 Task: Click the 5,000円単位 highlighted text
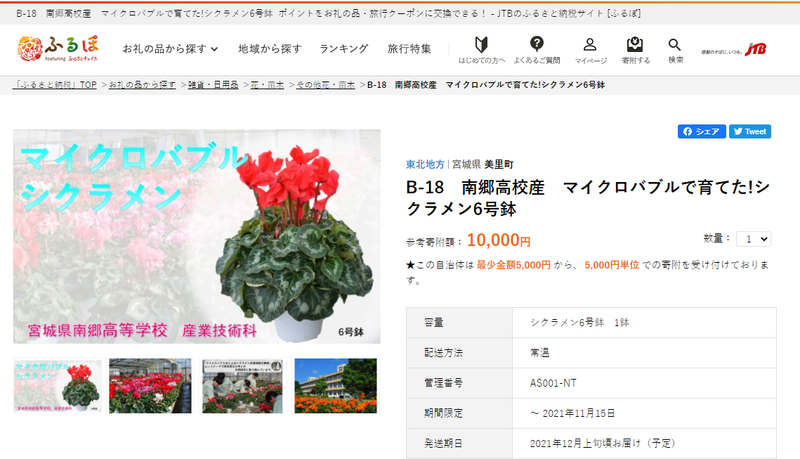612,265
